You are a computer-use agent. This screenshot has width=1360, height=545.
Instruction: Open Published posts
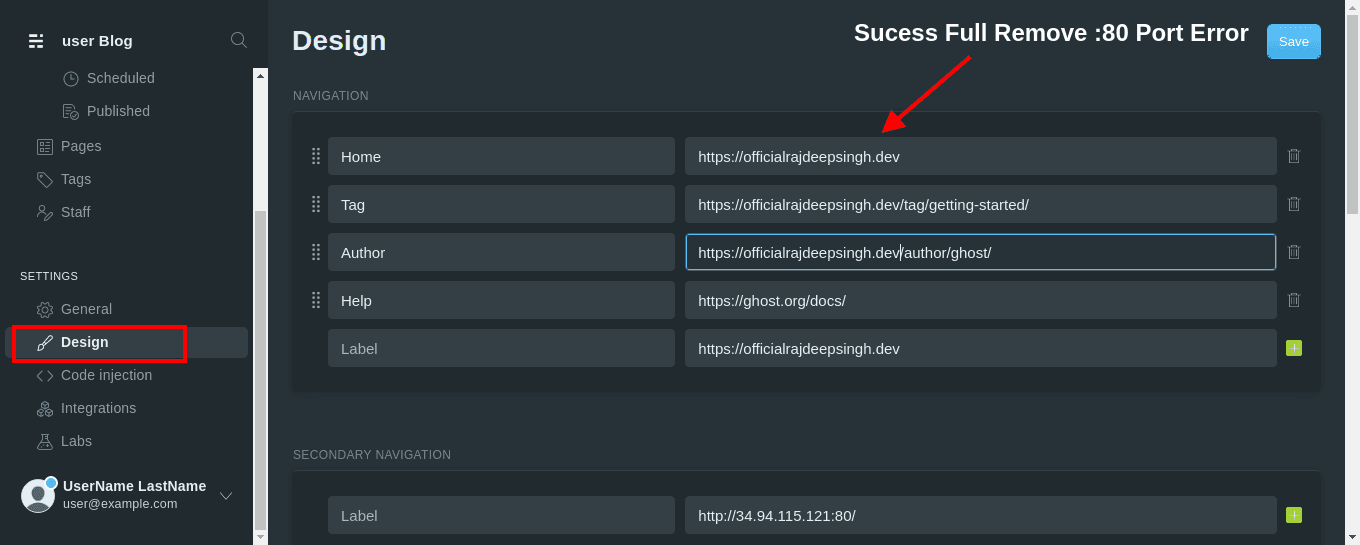(x=118, y=111)
